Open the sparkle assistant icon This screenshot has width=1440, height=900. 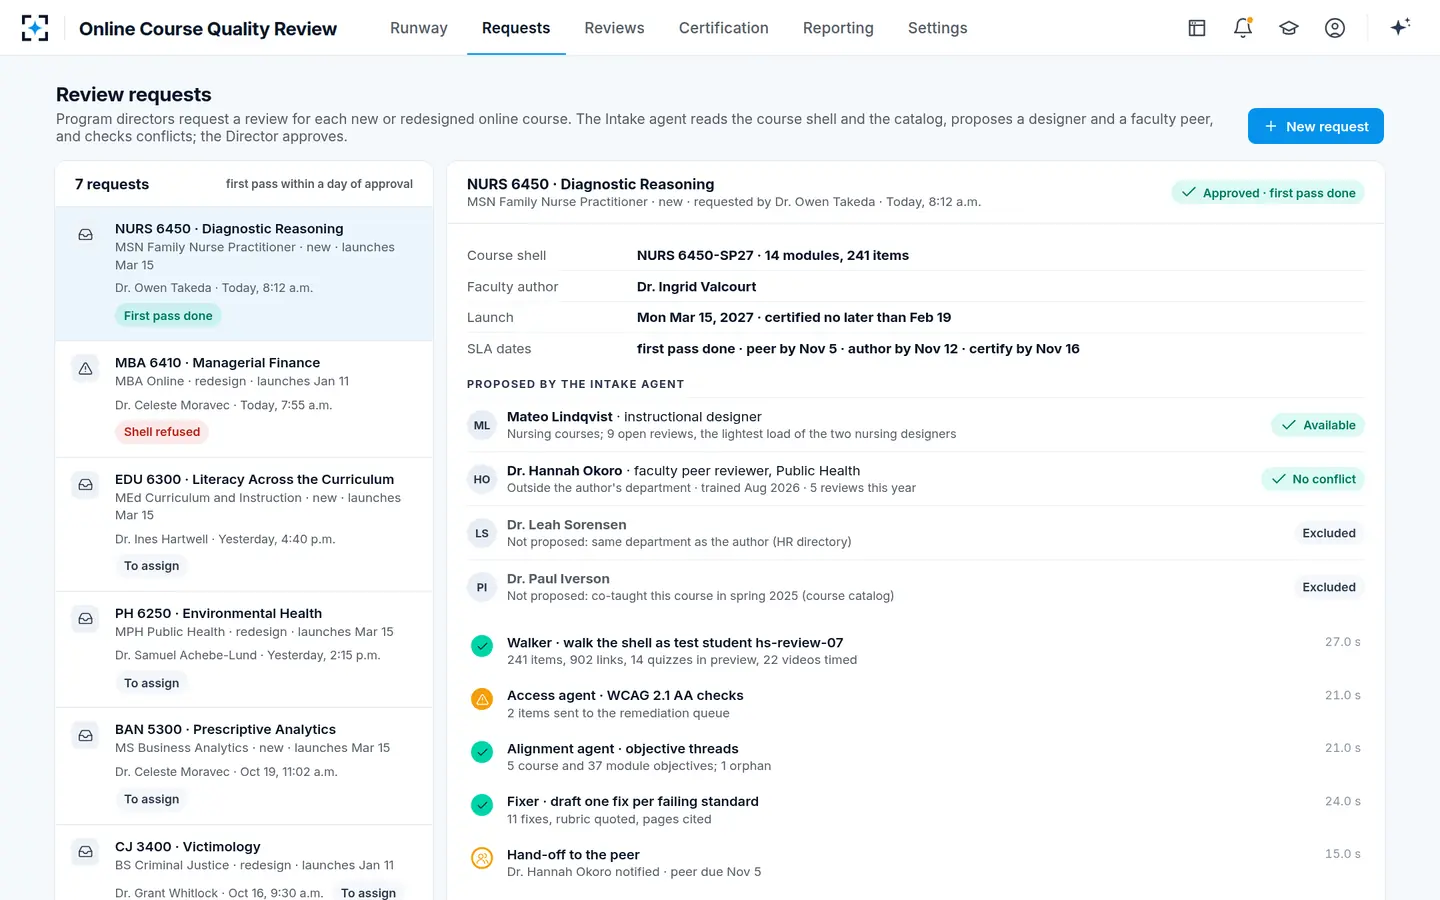tap(1400, 27)
